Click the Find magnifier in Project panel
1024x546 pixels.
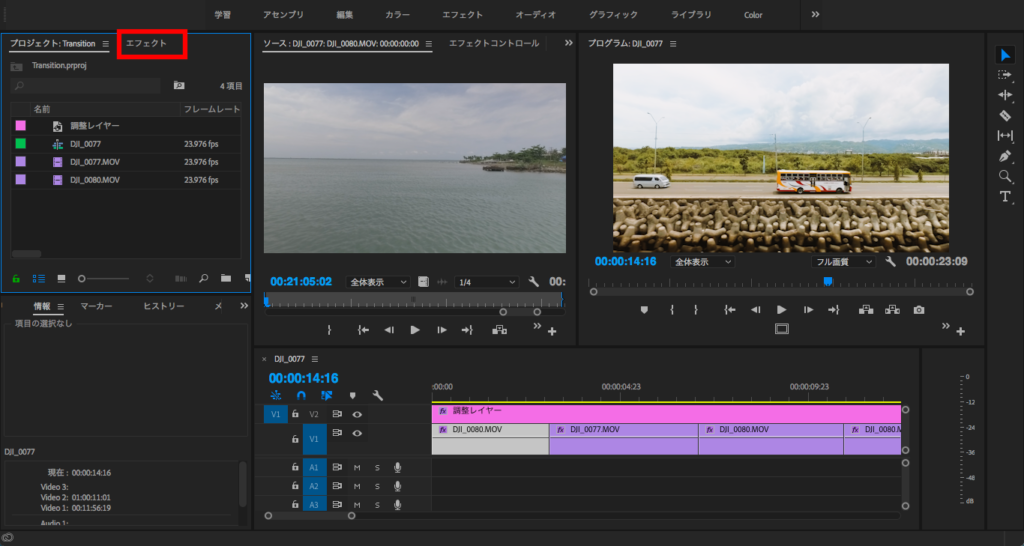(204, 278)
